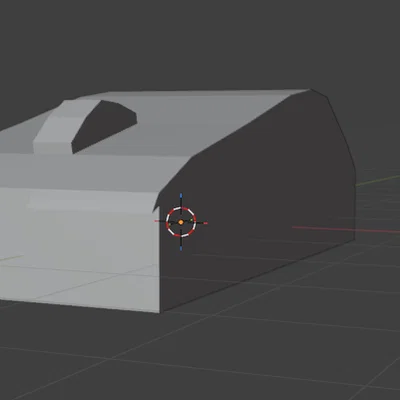Select the dark face of the scoop on the roof
Viewport: 400px width, 400px height.
click(x=104, y=126)
